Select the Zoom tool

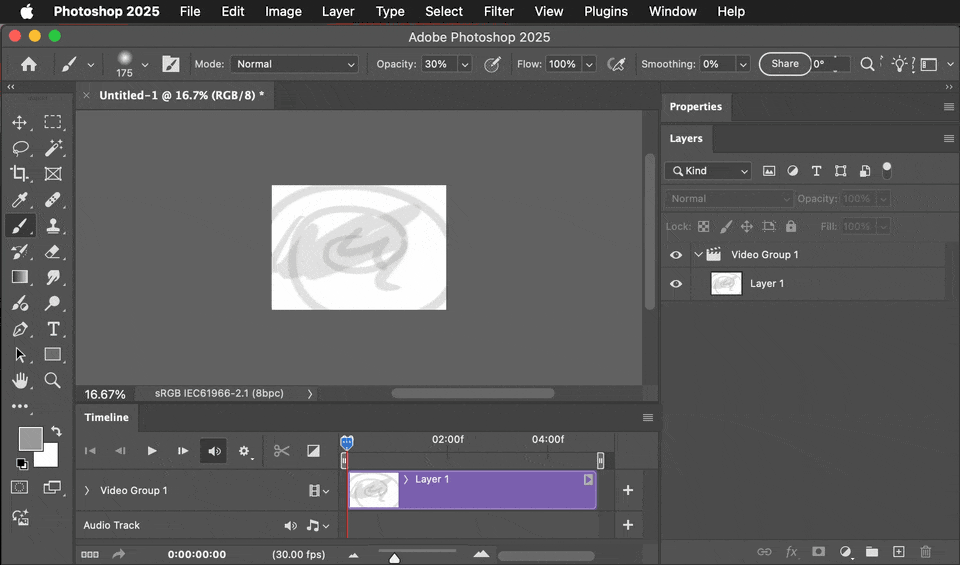pyautogui.click(x=53, y=381)
